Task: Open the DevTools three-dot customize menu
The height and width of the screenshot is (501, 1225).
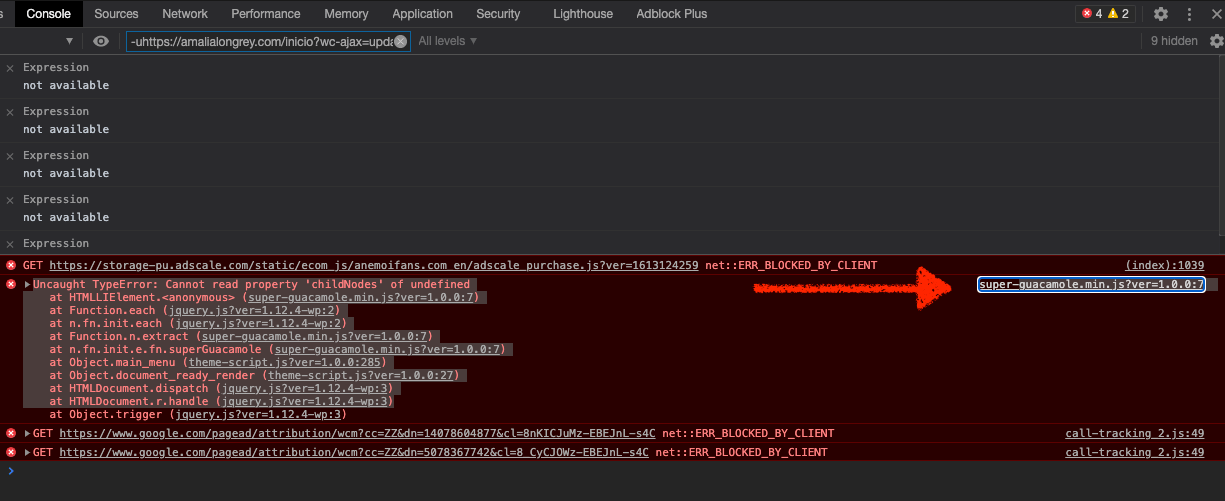Action: 1189,14
